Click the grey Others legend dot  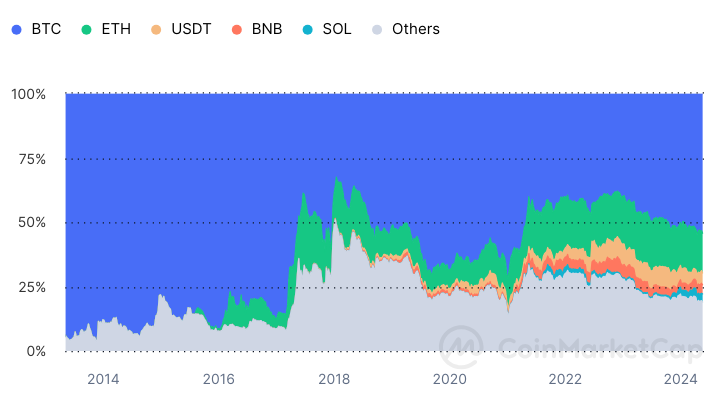coord(377,30)
